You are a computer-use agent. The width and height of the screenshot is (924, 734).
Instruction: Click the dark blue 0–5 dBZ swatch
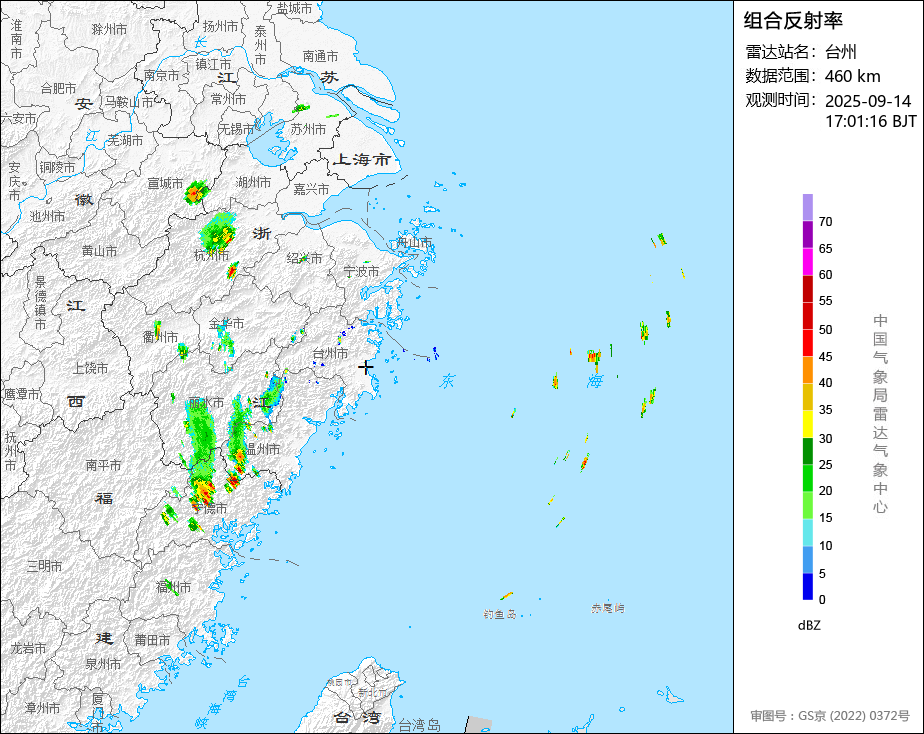tap(807, 587)
